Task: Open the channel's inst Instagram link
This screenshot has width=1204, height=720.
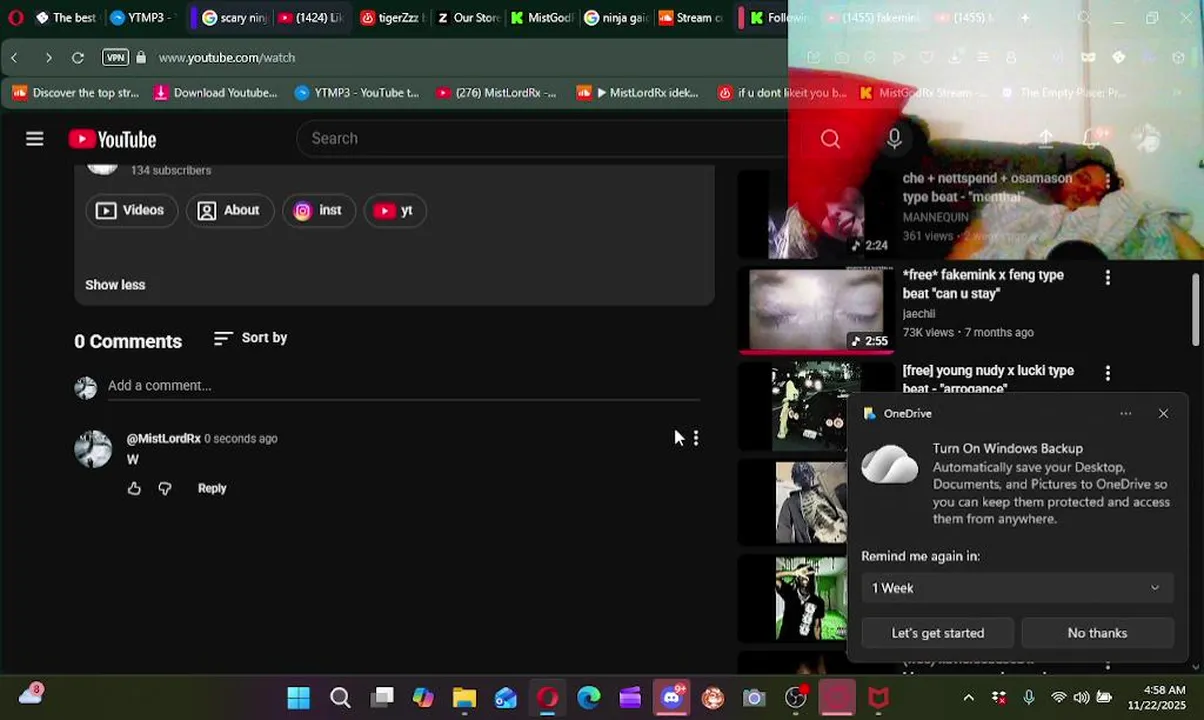Action: tap(319, 210)
